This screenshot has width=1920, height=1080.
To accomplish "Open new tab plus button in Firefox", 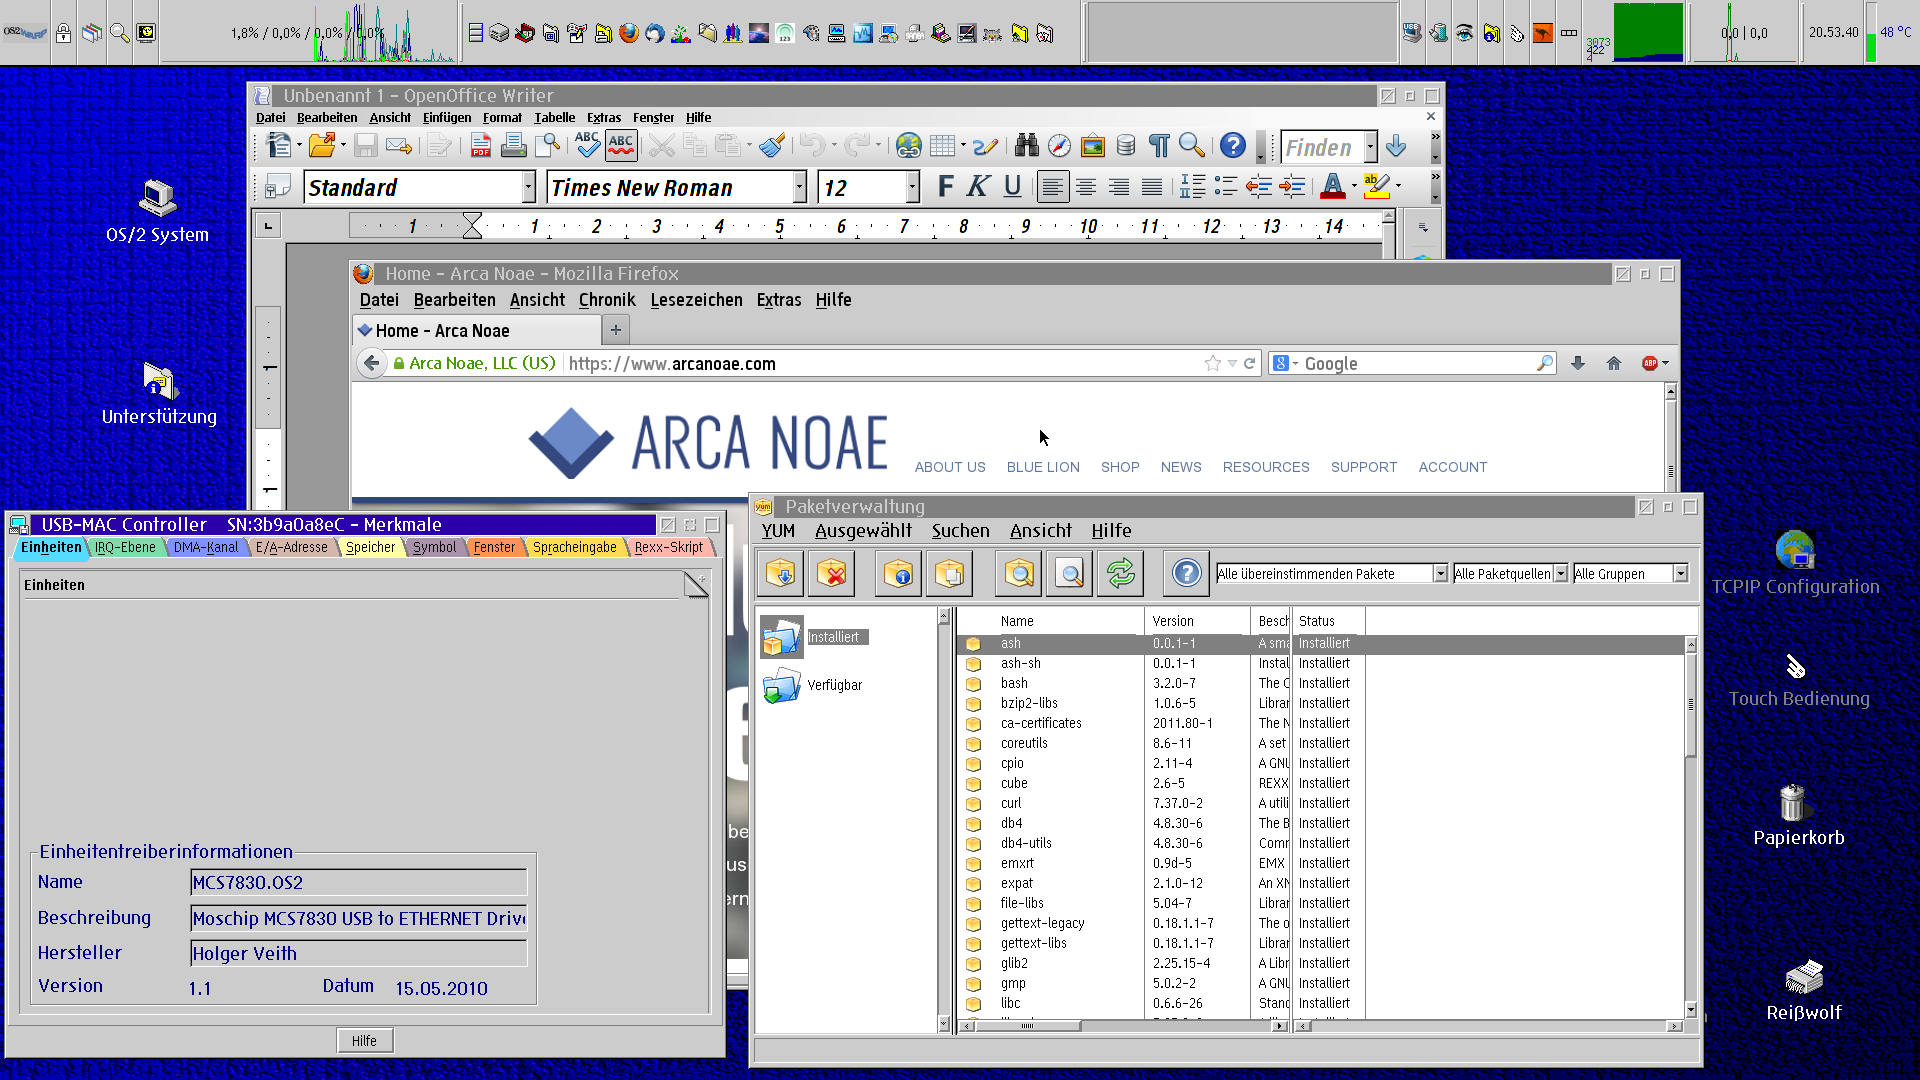I will (x=616, y=330).
